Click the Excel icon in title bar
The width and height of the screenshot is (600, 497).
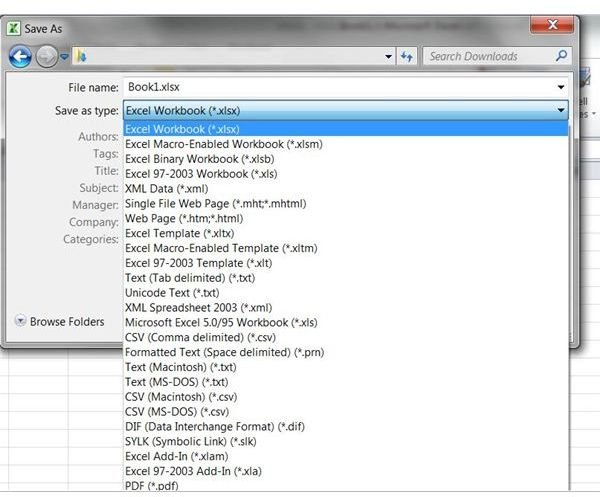click(13, 28)
